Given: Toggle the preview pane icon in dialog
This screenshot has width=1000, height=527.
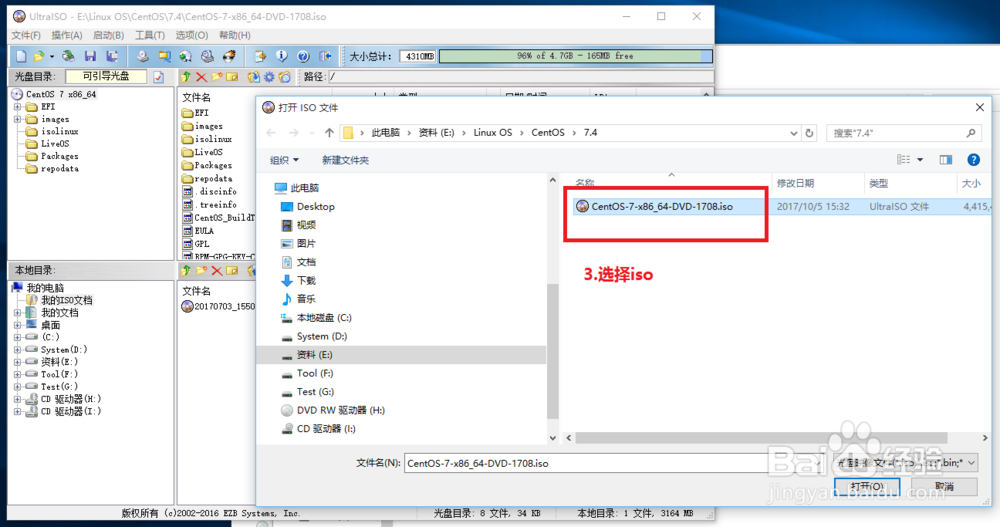Looking at the screenshot, I should (946, 160).
